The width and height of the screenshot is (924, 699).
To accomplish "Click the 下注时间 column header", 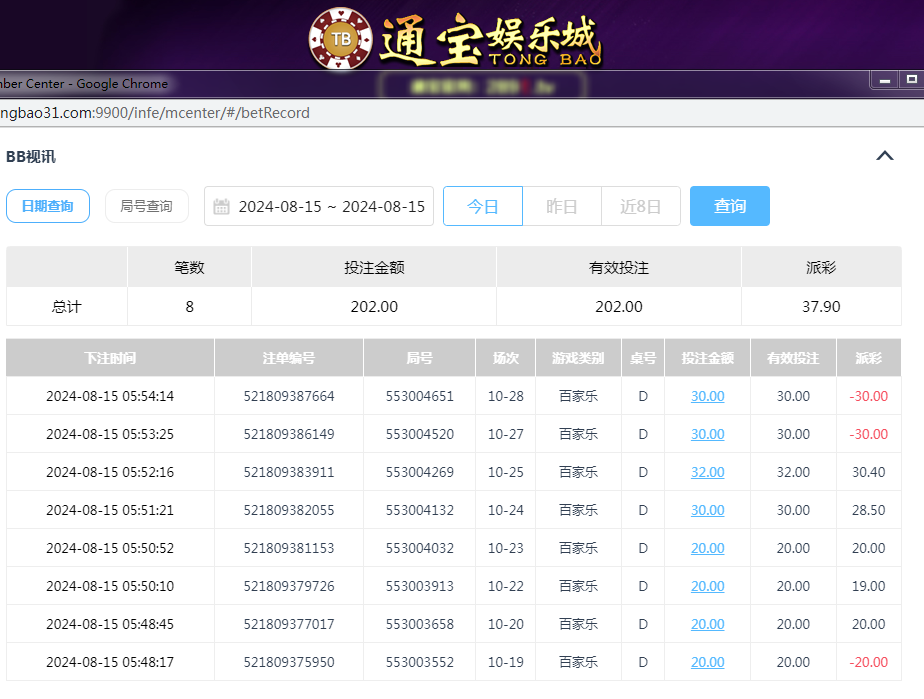I will pyautogui.click(x=110, y=358).
